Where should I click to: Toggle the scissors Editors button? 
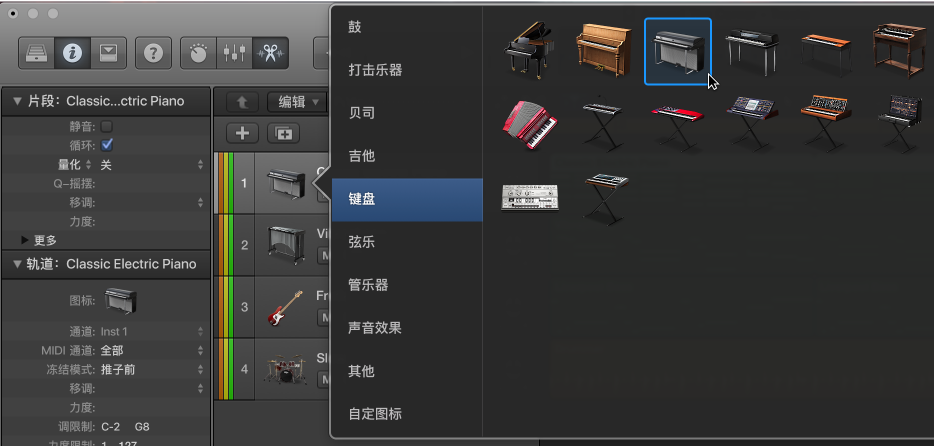point(270,53)
